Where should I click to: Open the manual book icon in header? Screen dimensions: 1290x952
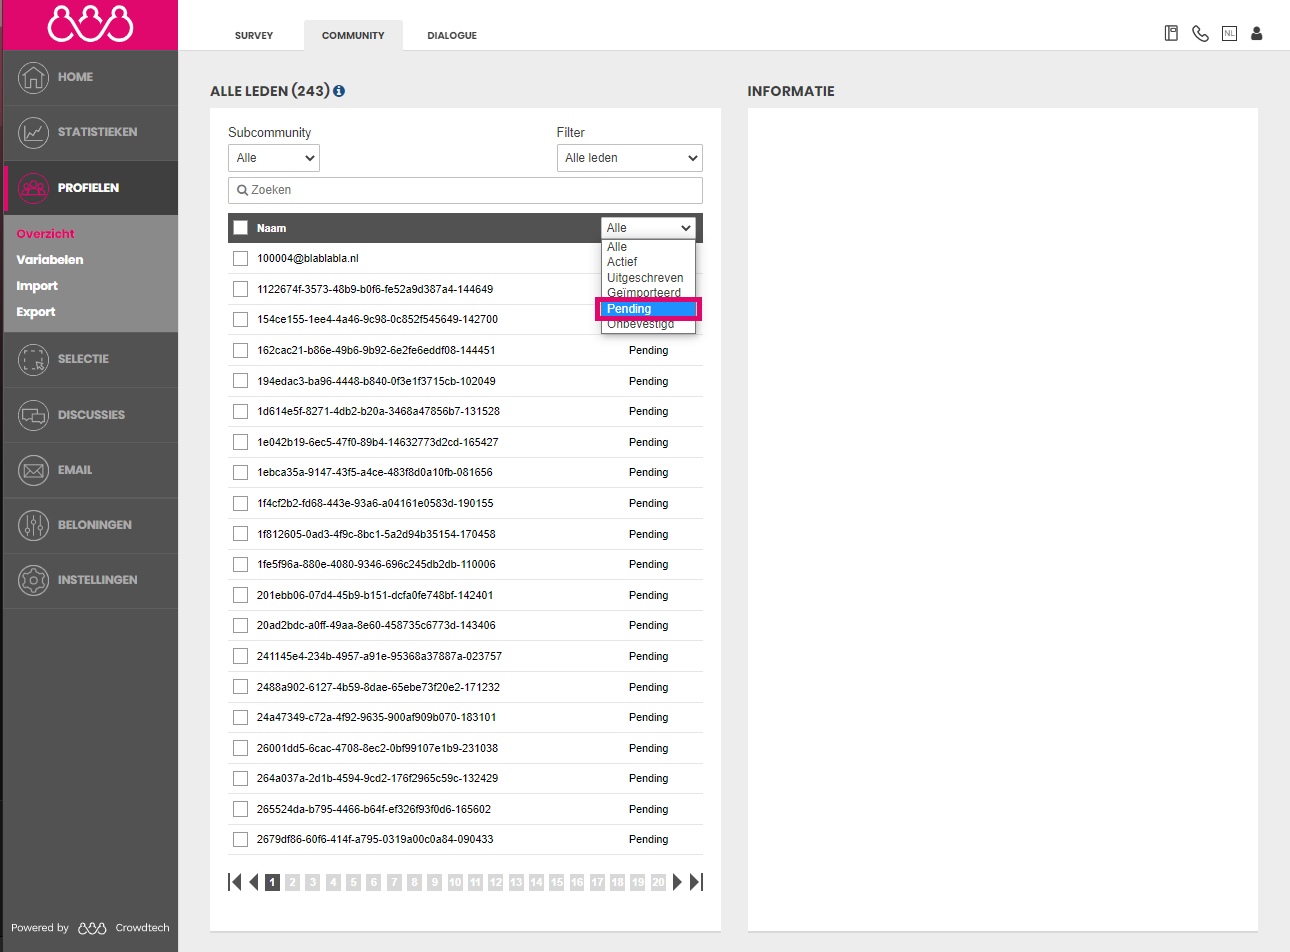[x=1171, y=33]
